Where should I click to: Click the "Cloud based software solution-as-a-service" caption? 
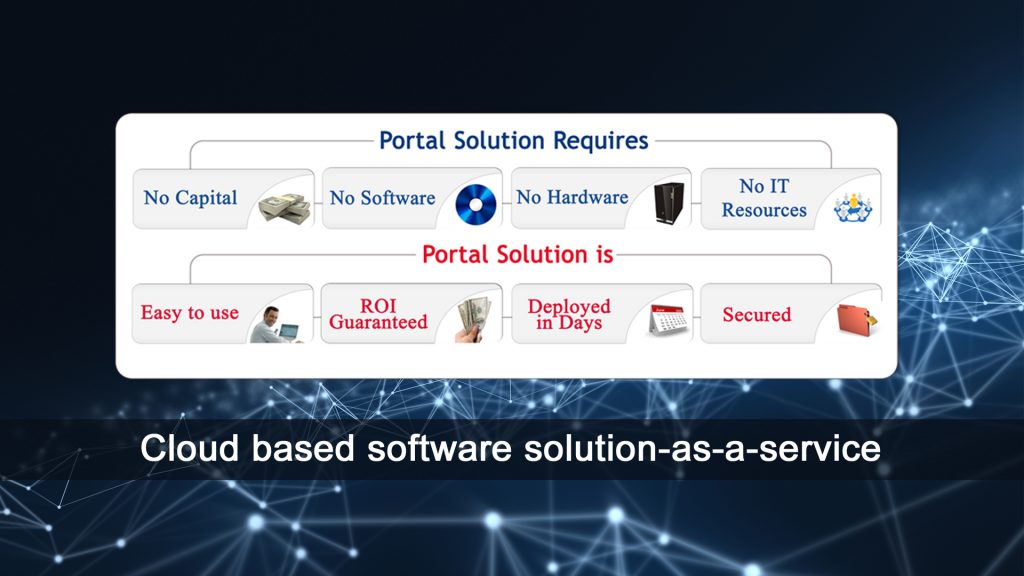click(510, 448)
